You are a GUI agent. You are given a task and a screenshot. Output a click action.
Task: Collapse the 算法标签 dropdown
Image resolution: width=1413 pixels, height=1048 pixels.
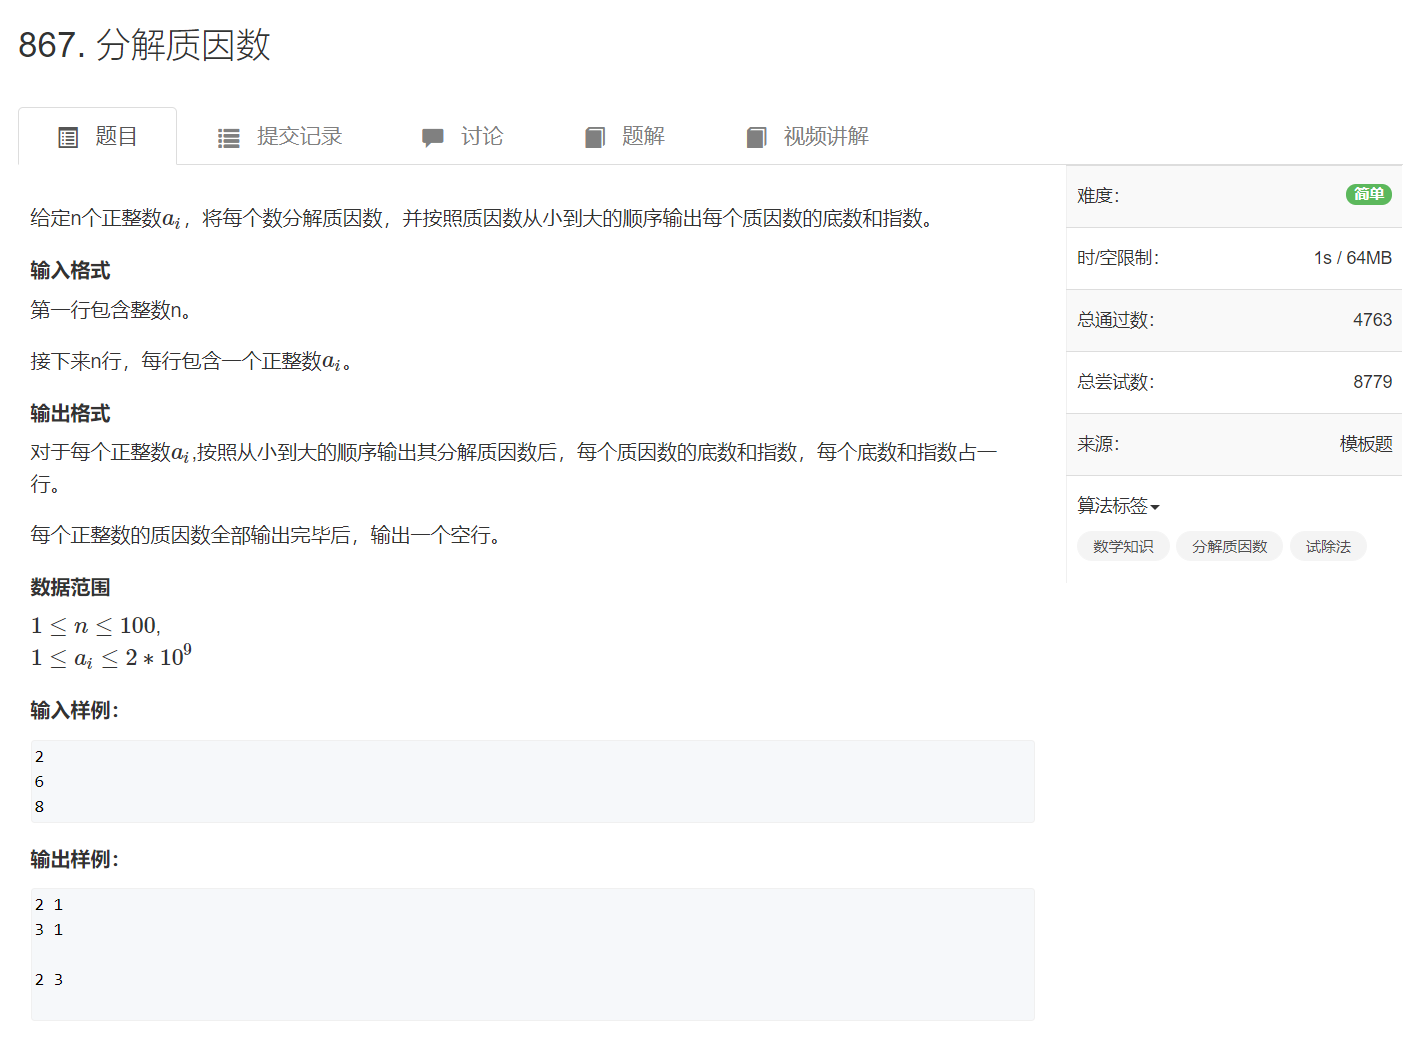pyautogui.click(x=1118, y=506)
